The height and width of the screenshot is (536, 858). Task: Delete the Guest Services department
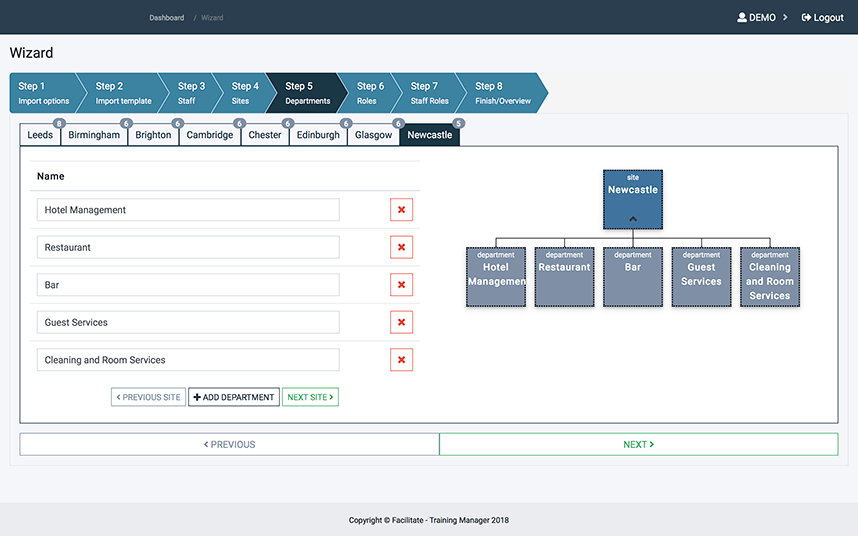pos(401,323)
